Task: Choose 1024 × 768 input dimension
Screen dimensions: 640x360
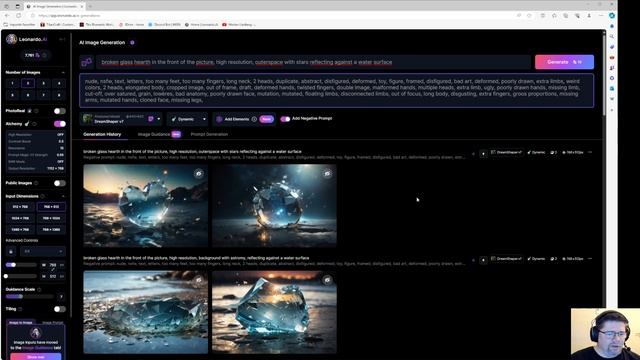Action: 20,218
